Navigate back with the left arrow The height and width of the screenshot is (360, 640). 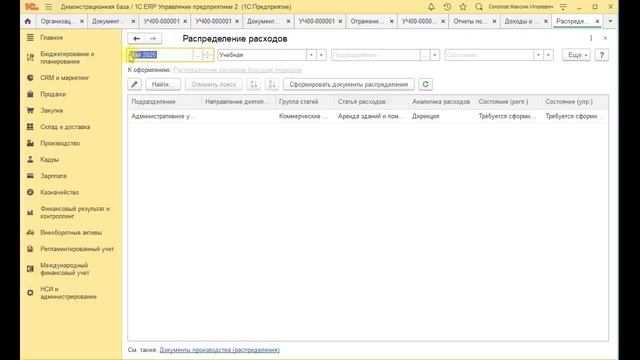136,38
